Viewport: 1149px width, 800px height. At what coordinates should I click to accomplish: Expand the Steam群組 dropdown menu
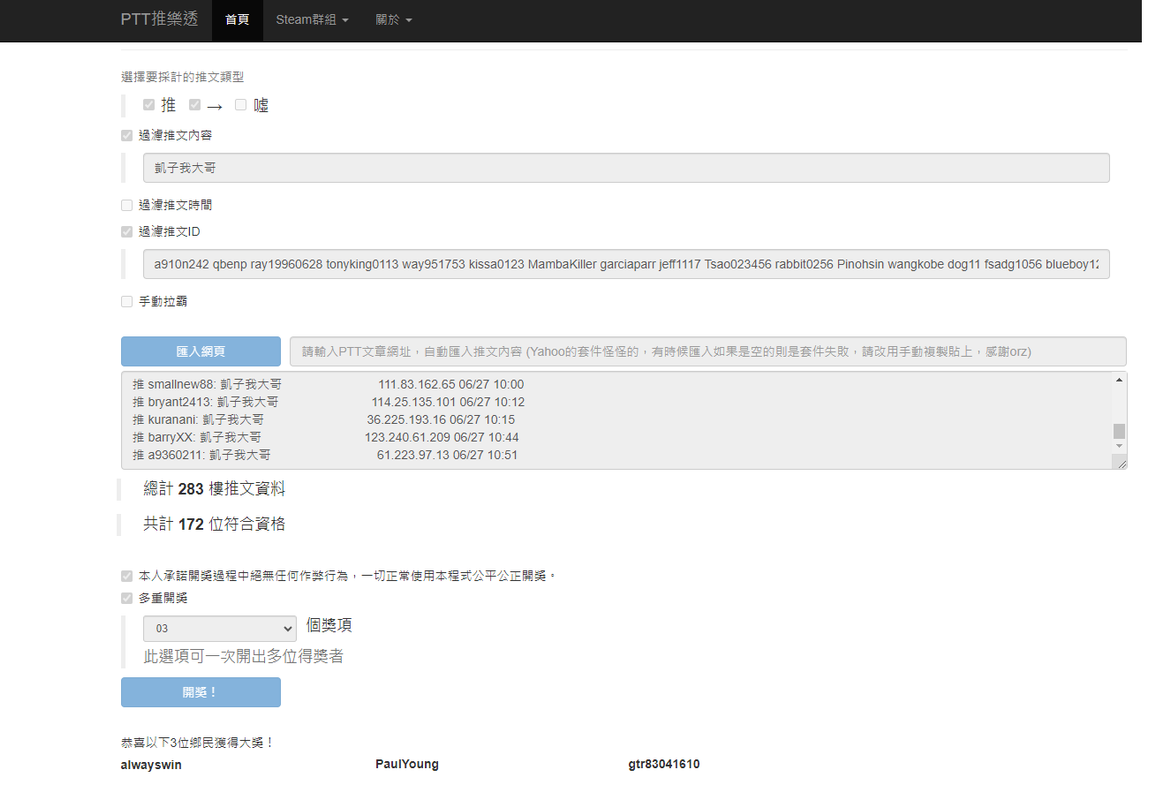click(312, 20)
